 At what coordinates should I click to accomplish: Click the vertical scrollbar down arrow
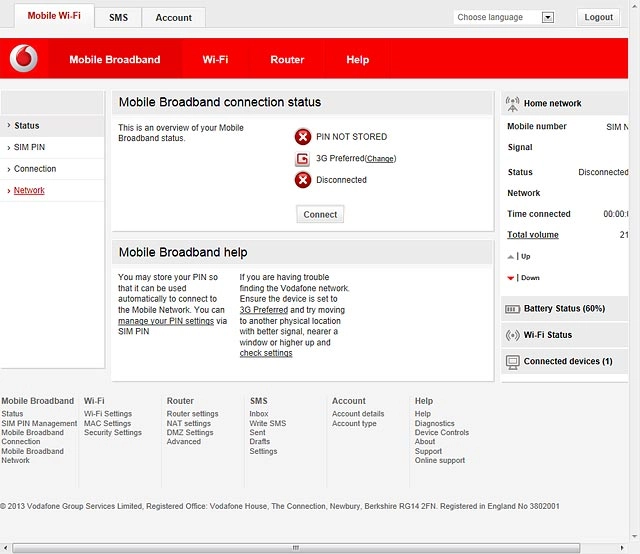tap(635, 536)
